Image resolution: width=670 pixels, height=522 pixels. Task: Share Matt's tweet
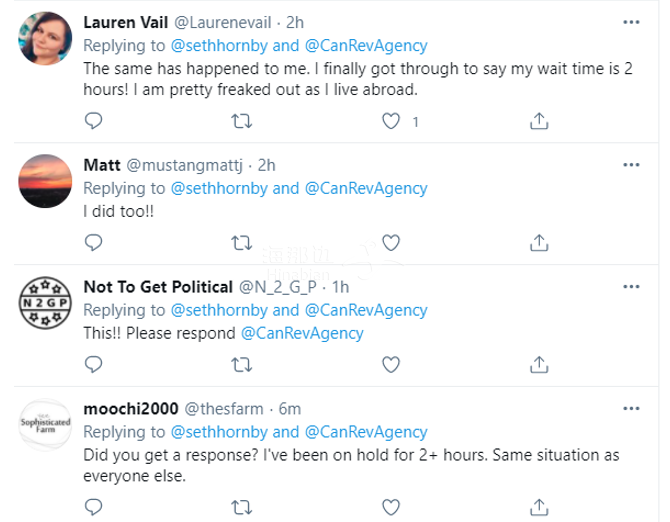click(538, 242)
